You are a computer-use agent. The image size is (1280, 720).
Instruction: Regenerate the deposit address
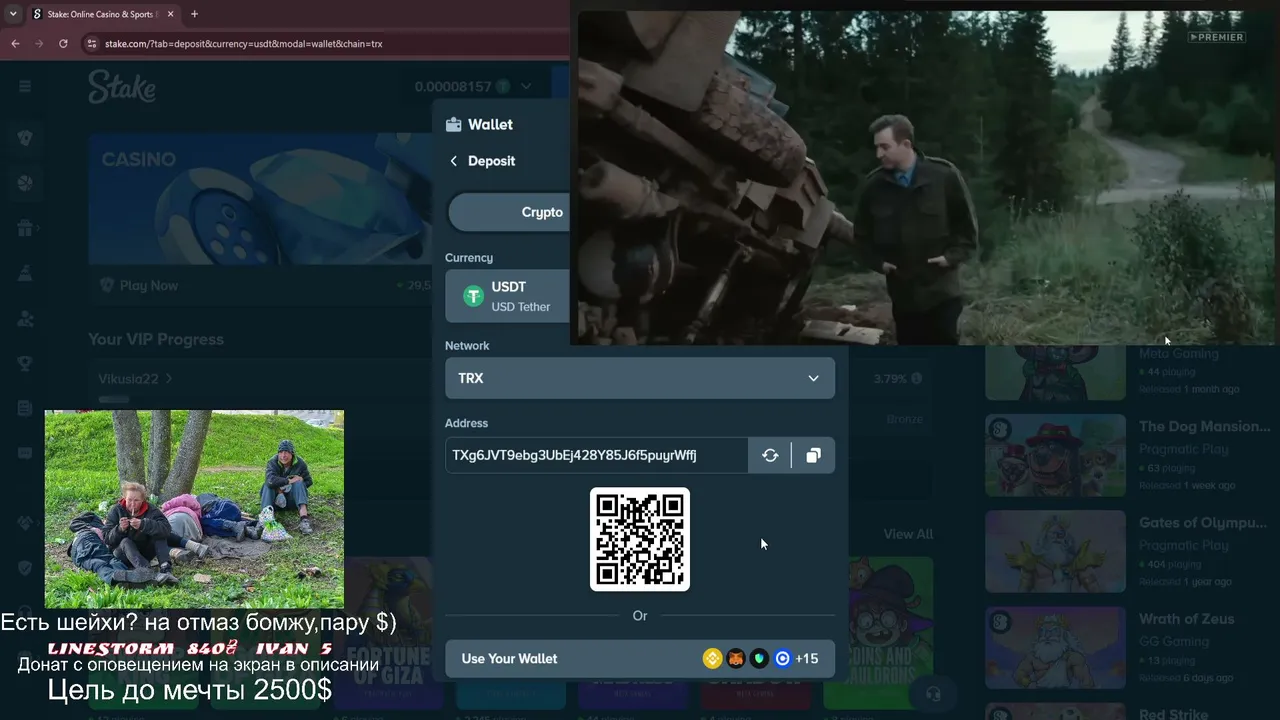click(770, 455)
